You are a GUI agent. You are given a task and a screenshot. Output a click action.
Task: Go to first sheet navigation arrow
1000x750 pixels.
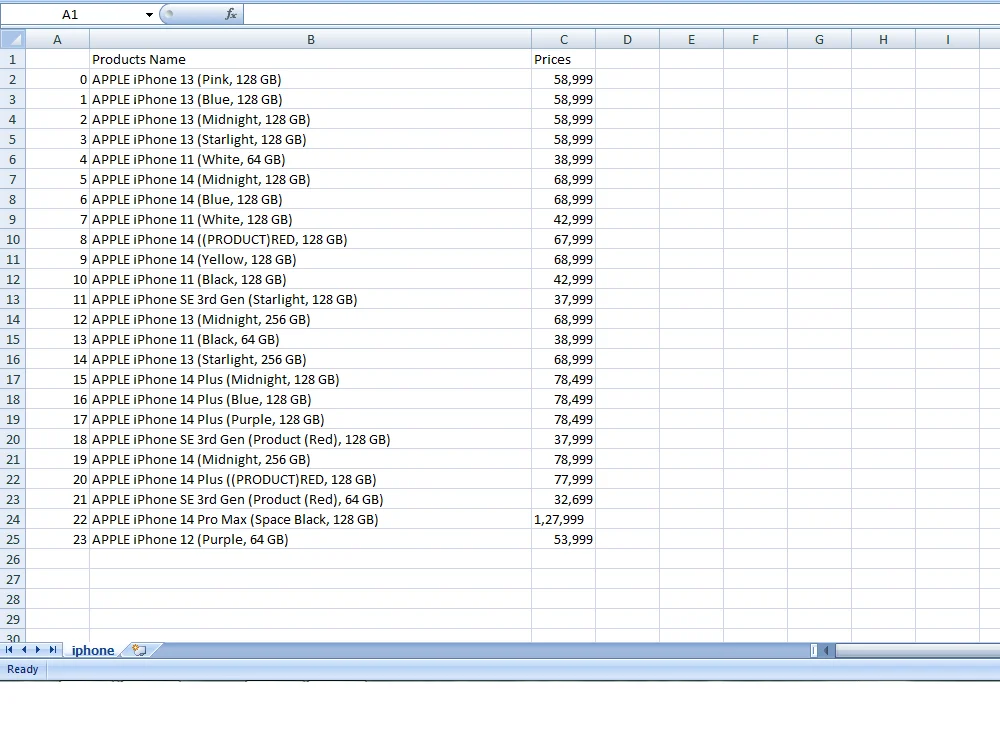[x=9, y=650]
